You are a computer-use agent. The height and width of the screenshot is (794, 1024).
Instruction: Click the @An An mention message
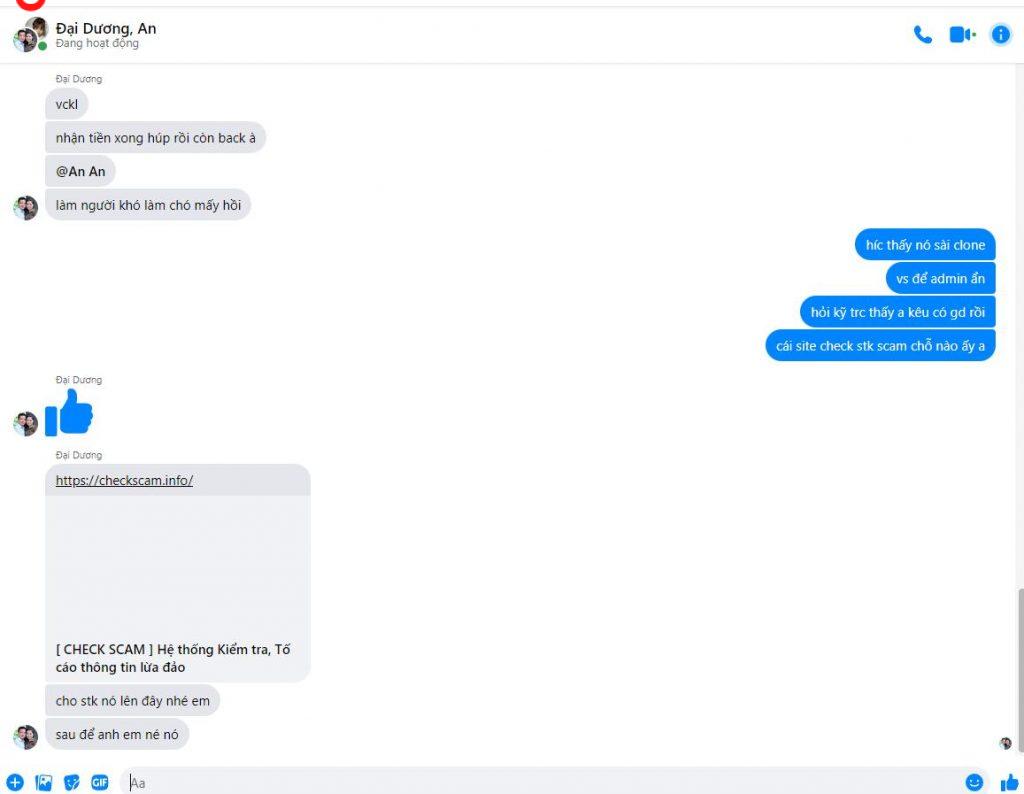point(80,172)
